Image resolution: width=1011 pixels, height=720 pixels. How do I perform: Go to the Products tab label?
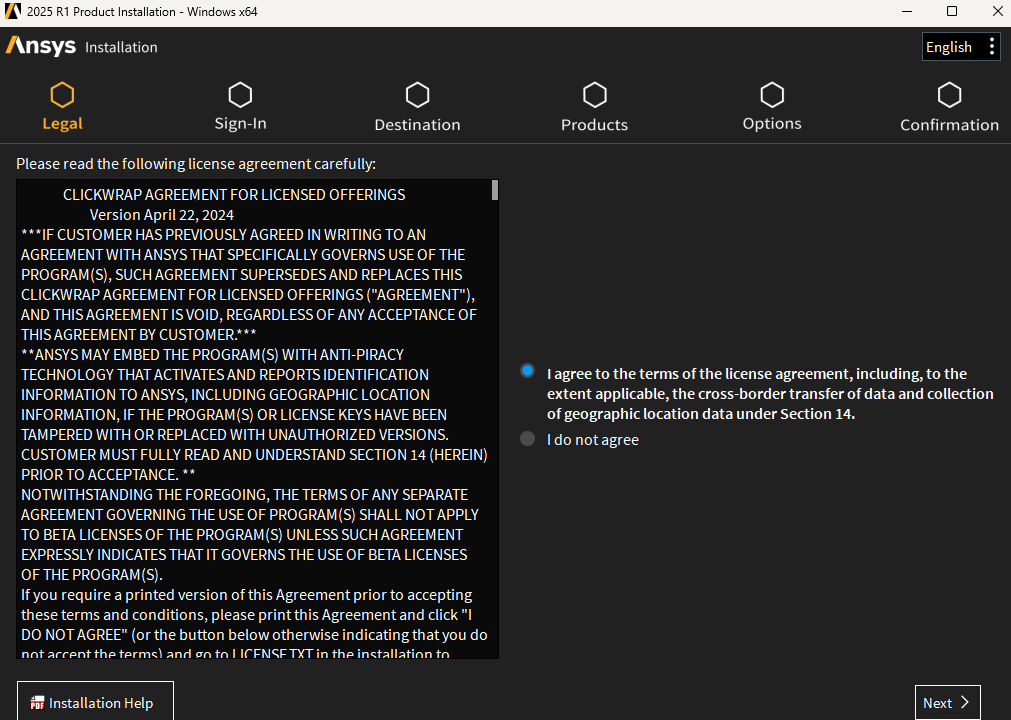coord(594,124)
